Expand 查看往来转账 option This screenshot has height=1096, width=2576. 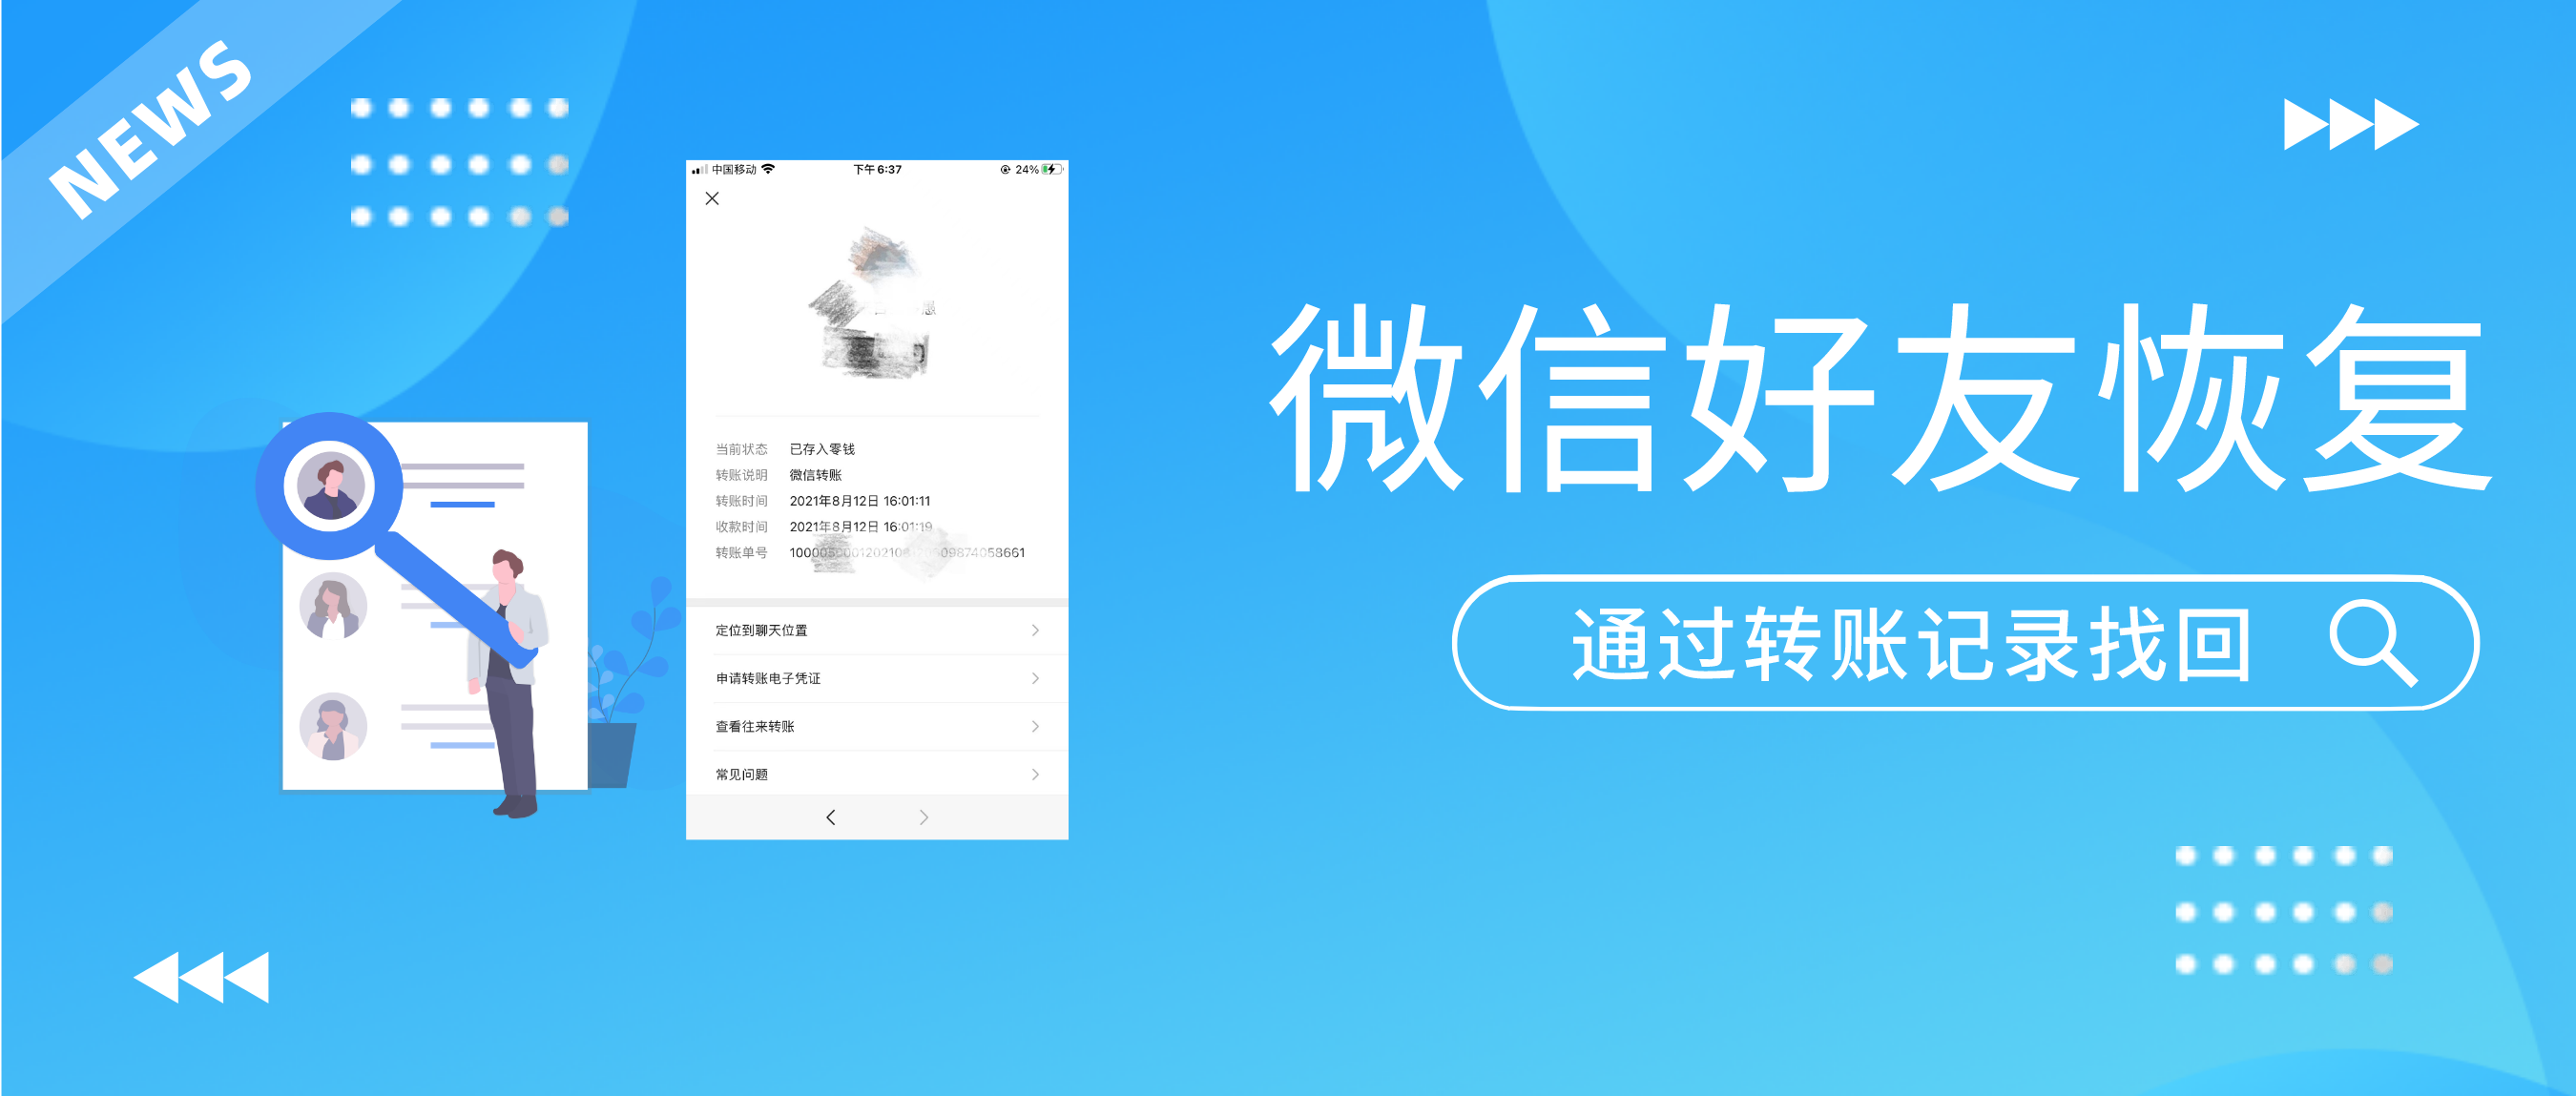887,726
